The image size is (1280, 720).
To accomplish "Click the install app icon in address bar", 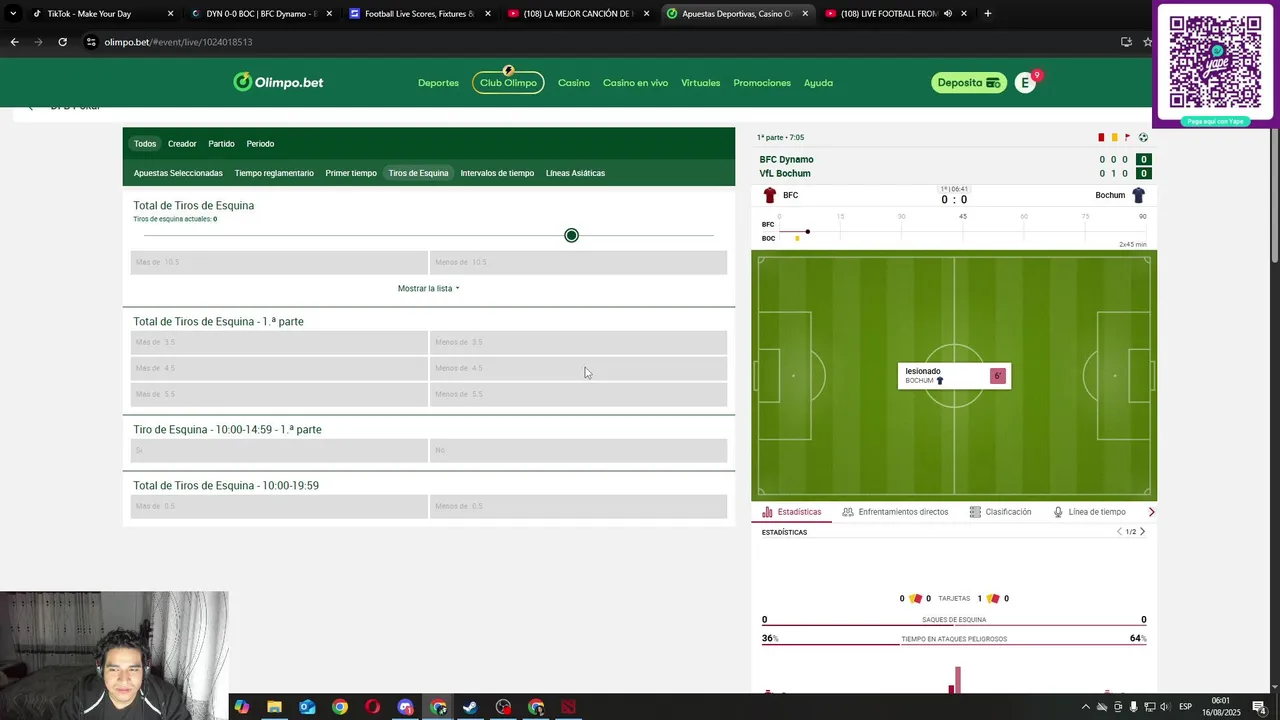I will (x=1126, y=42).
